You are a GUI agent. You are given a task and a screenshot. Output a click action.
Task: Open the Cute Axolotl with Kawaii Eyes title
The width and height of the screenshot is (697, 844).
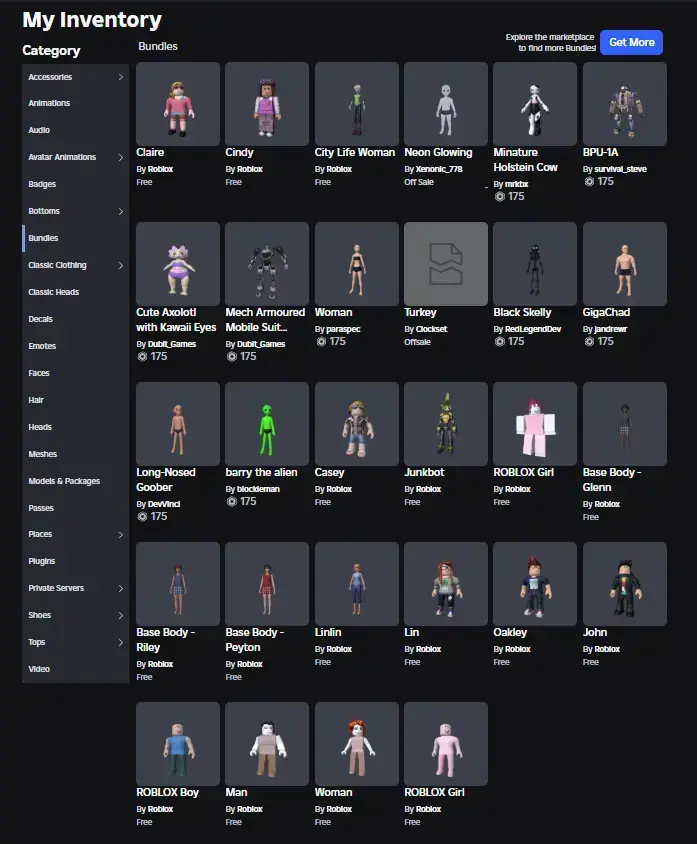(176, 320)
